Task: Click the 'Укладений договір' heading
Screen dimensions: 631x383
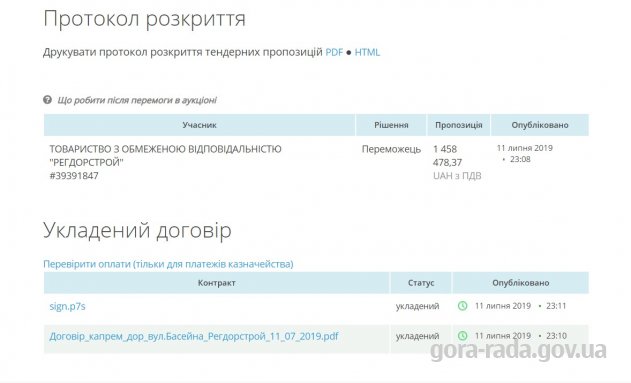Action: 137,231
